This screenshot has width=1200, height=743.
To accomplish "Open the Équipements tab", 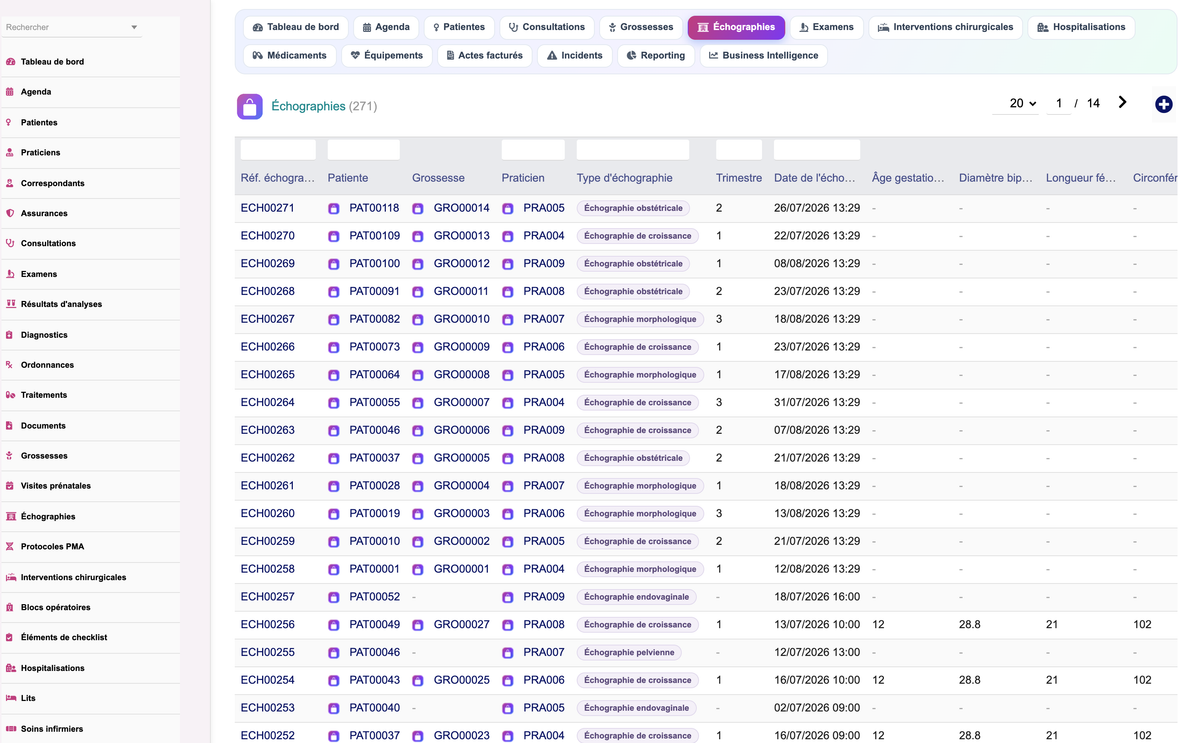I will [x=386, y=55].
